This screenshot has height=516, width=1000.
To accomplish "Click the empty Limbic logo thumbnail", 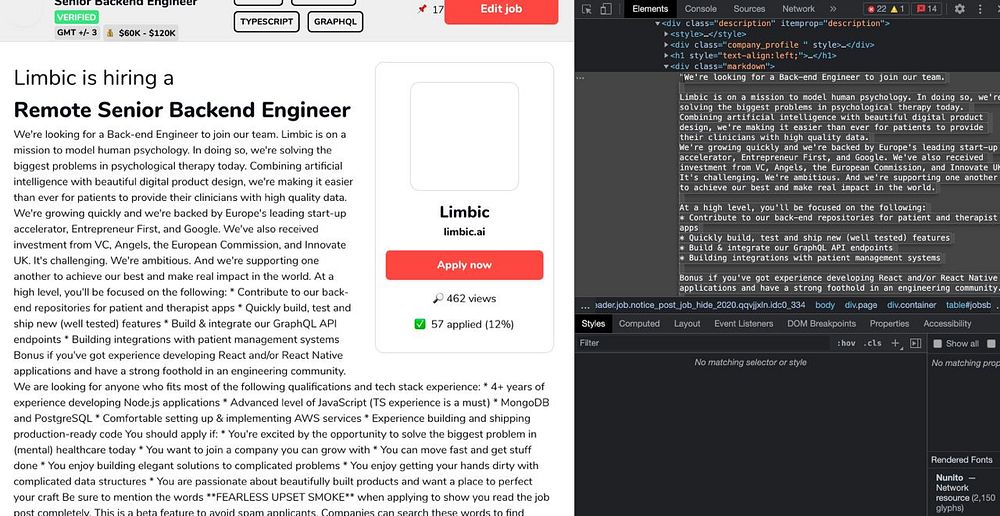I will coord(464,136).
